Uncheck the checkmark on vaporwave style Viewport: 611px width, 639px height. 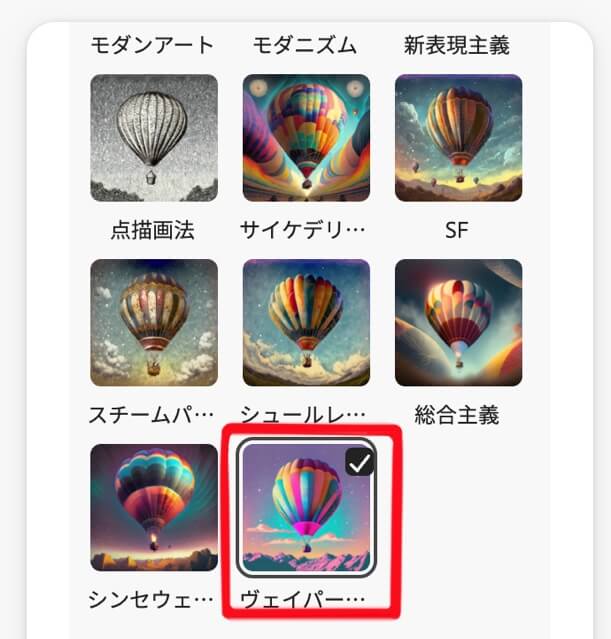click(x=360, y=462)
